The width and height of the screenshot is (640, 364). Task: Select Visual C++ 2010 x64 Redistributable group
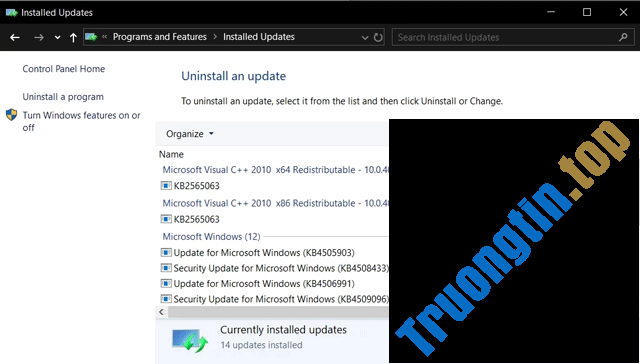pyautogui.click(x=276, y=170)
